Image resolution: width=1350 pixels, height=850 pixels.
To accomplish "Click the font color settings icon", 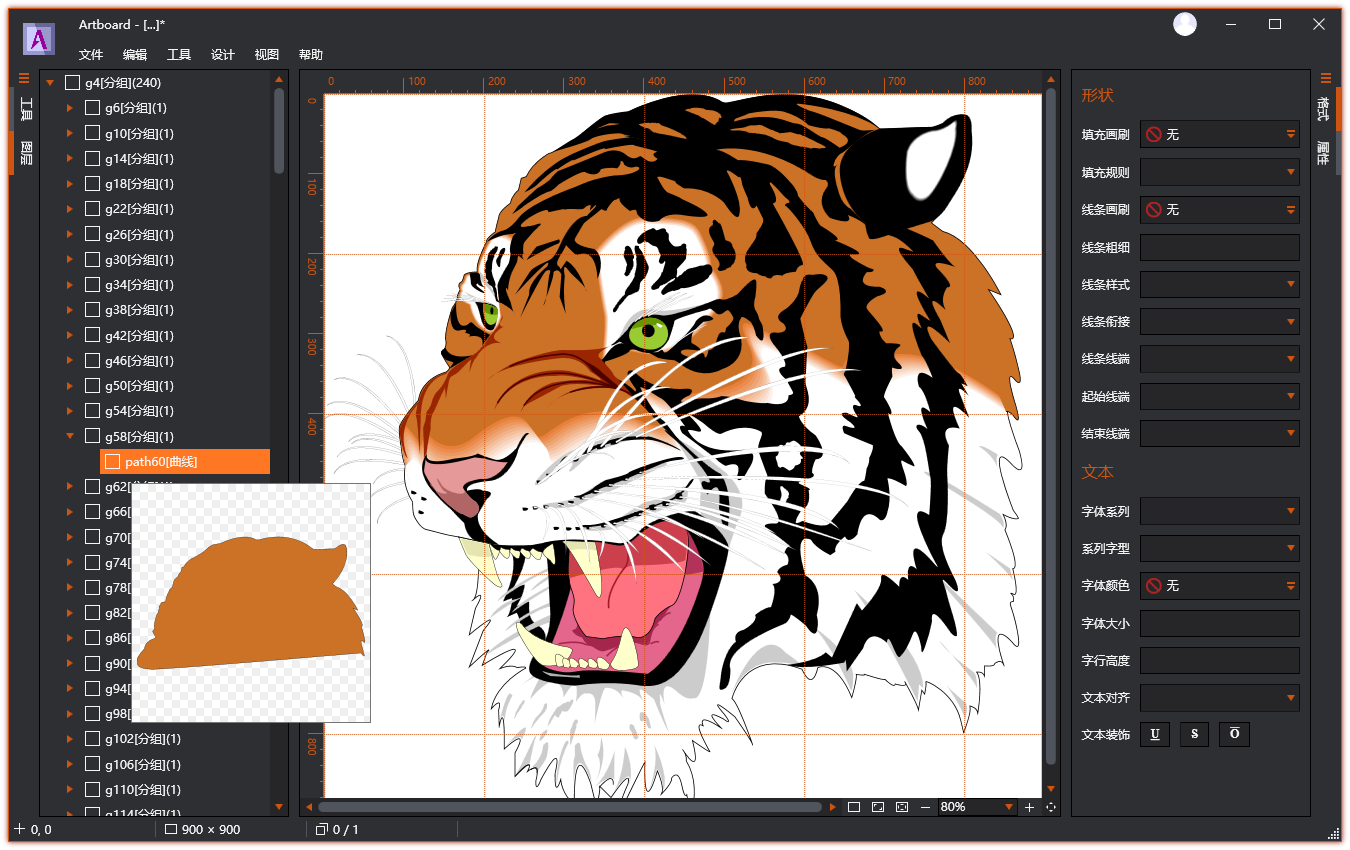I will (x=1291, y=586).
